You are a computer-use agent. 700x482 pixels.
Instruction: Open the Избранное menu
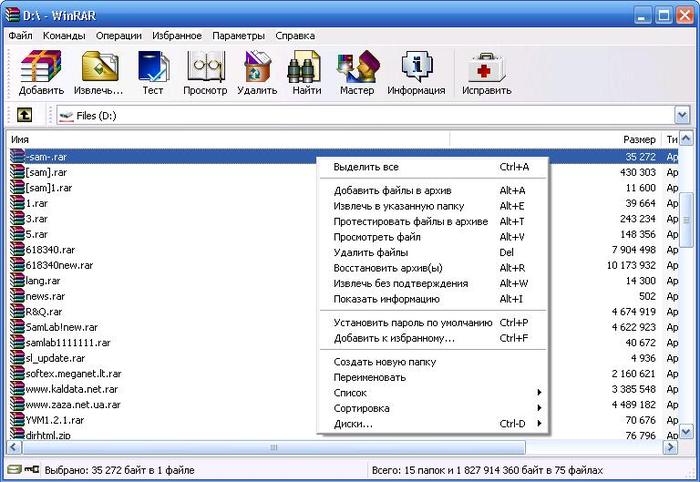pyautogui.click(x=177, y=36)
